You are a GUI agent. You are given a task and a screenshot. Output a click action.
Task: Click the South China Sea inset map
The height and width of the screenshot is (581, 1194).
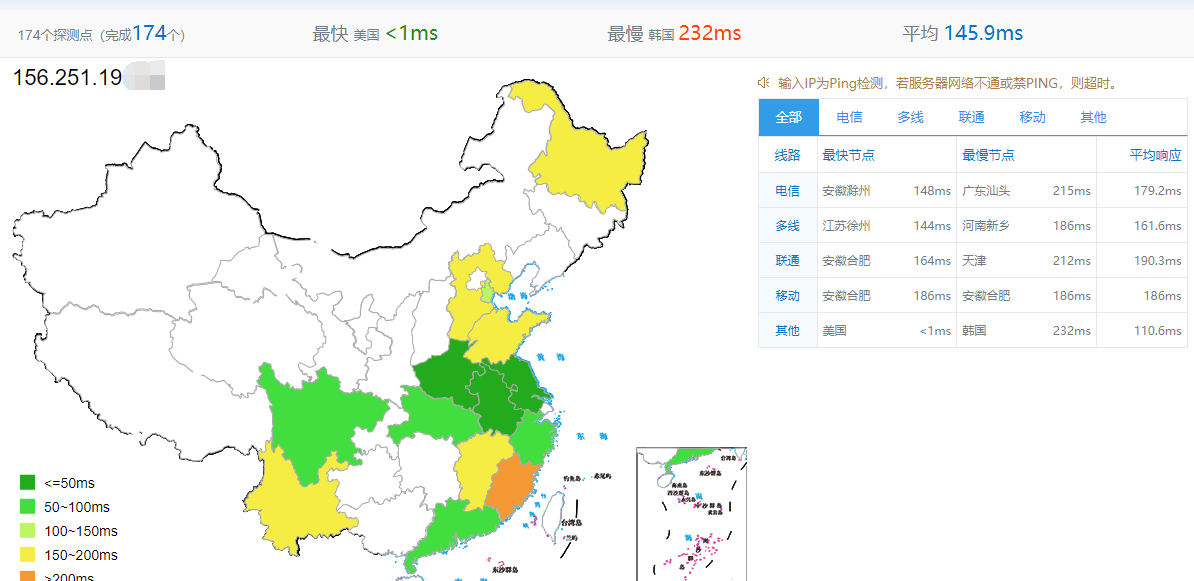click(x=691, y=514)
